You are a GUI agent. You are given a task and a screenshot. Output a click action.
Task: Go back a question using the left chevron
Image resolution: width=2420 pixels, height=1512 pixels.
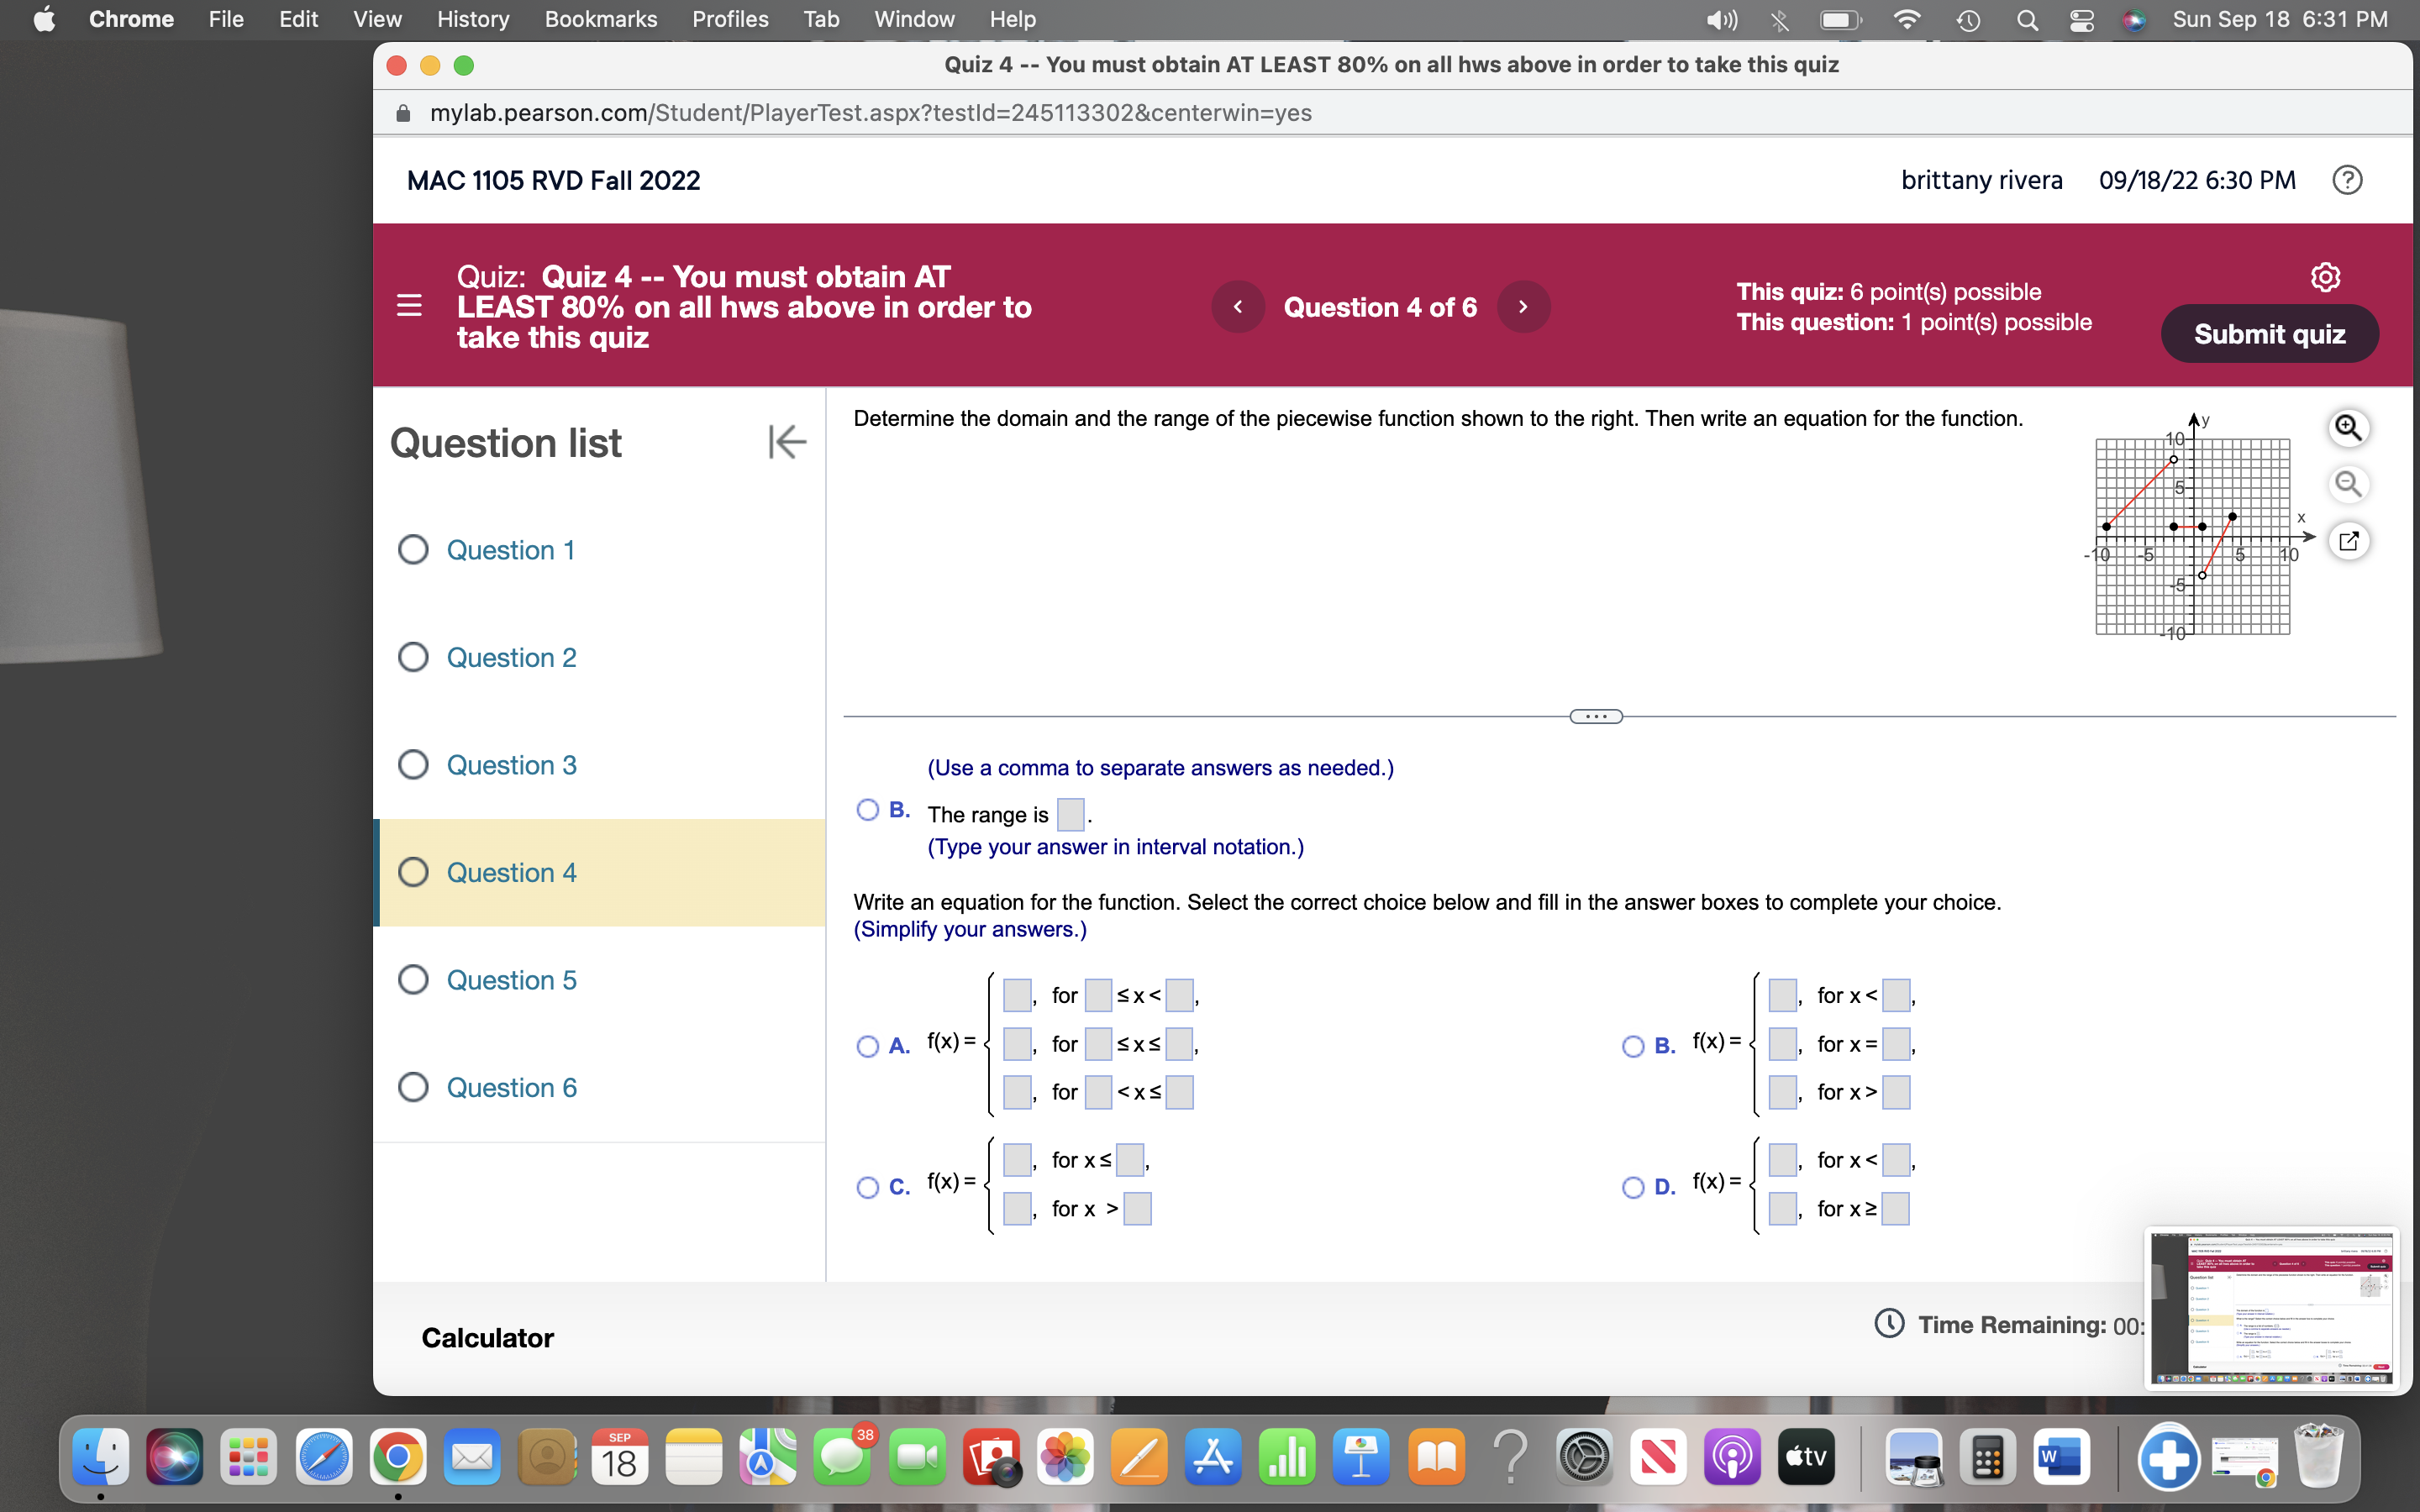pos(1239,307)
